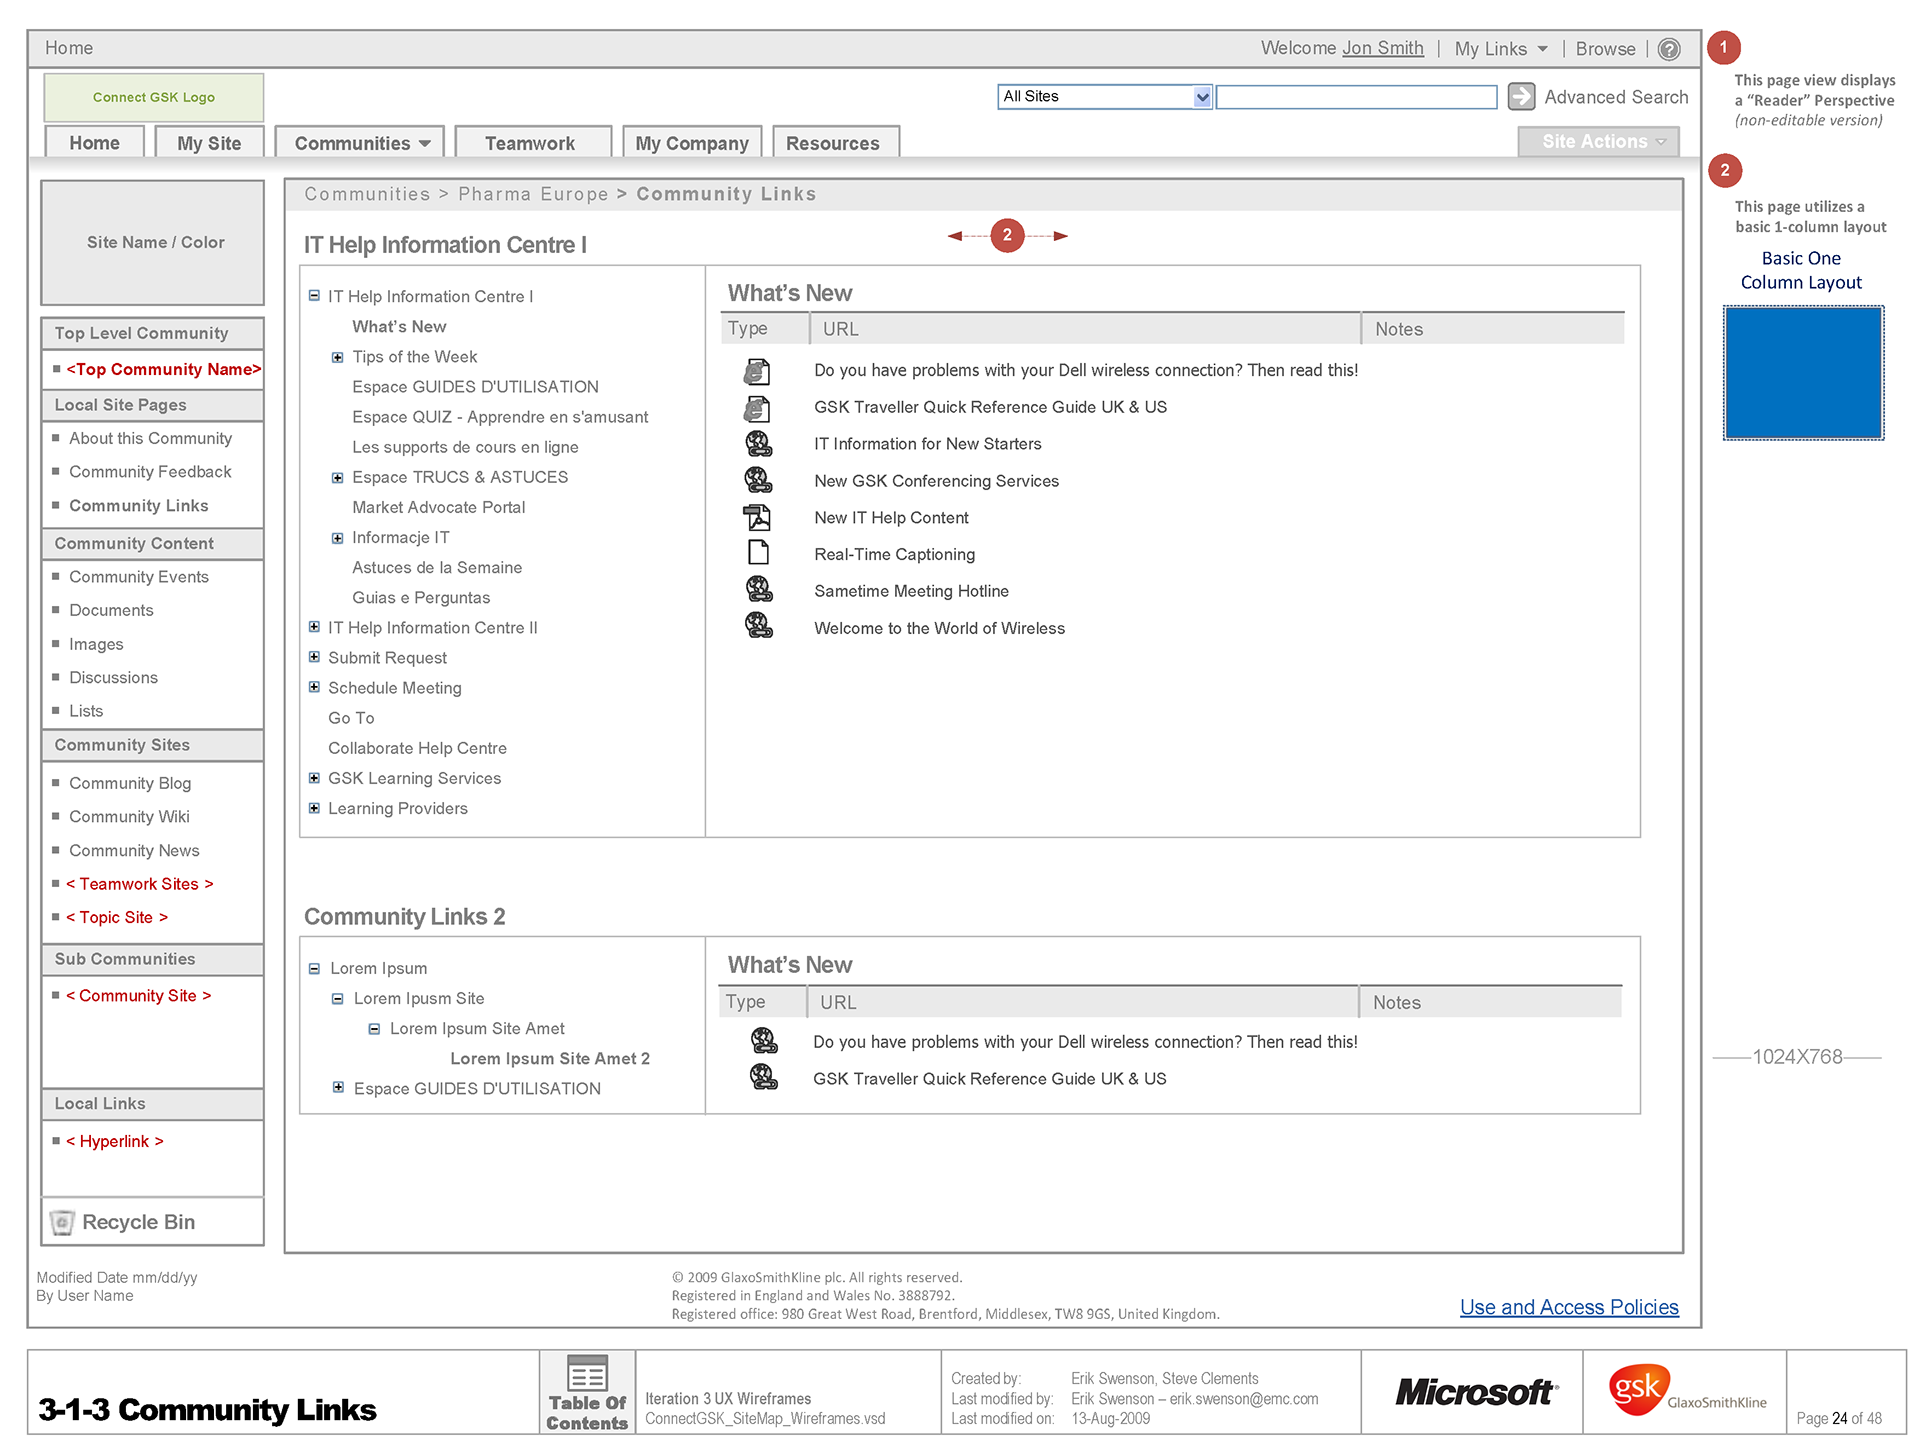Open the Use and Access Policies link
Viewport: 1920px width, 1447px height.
[x=1568, y=1307]
